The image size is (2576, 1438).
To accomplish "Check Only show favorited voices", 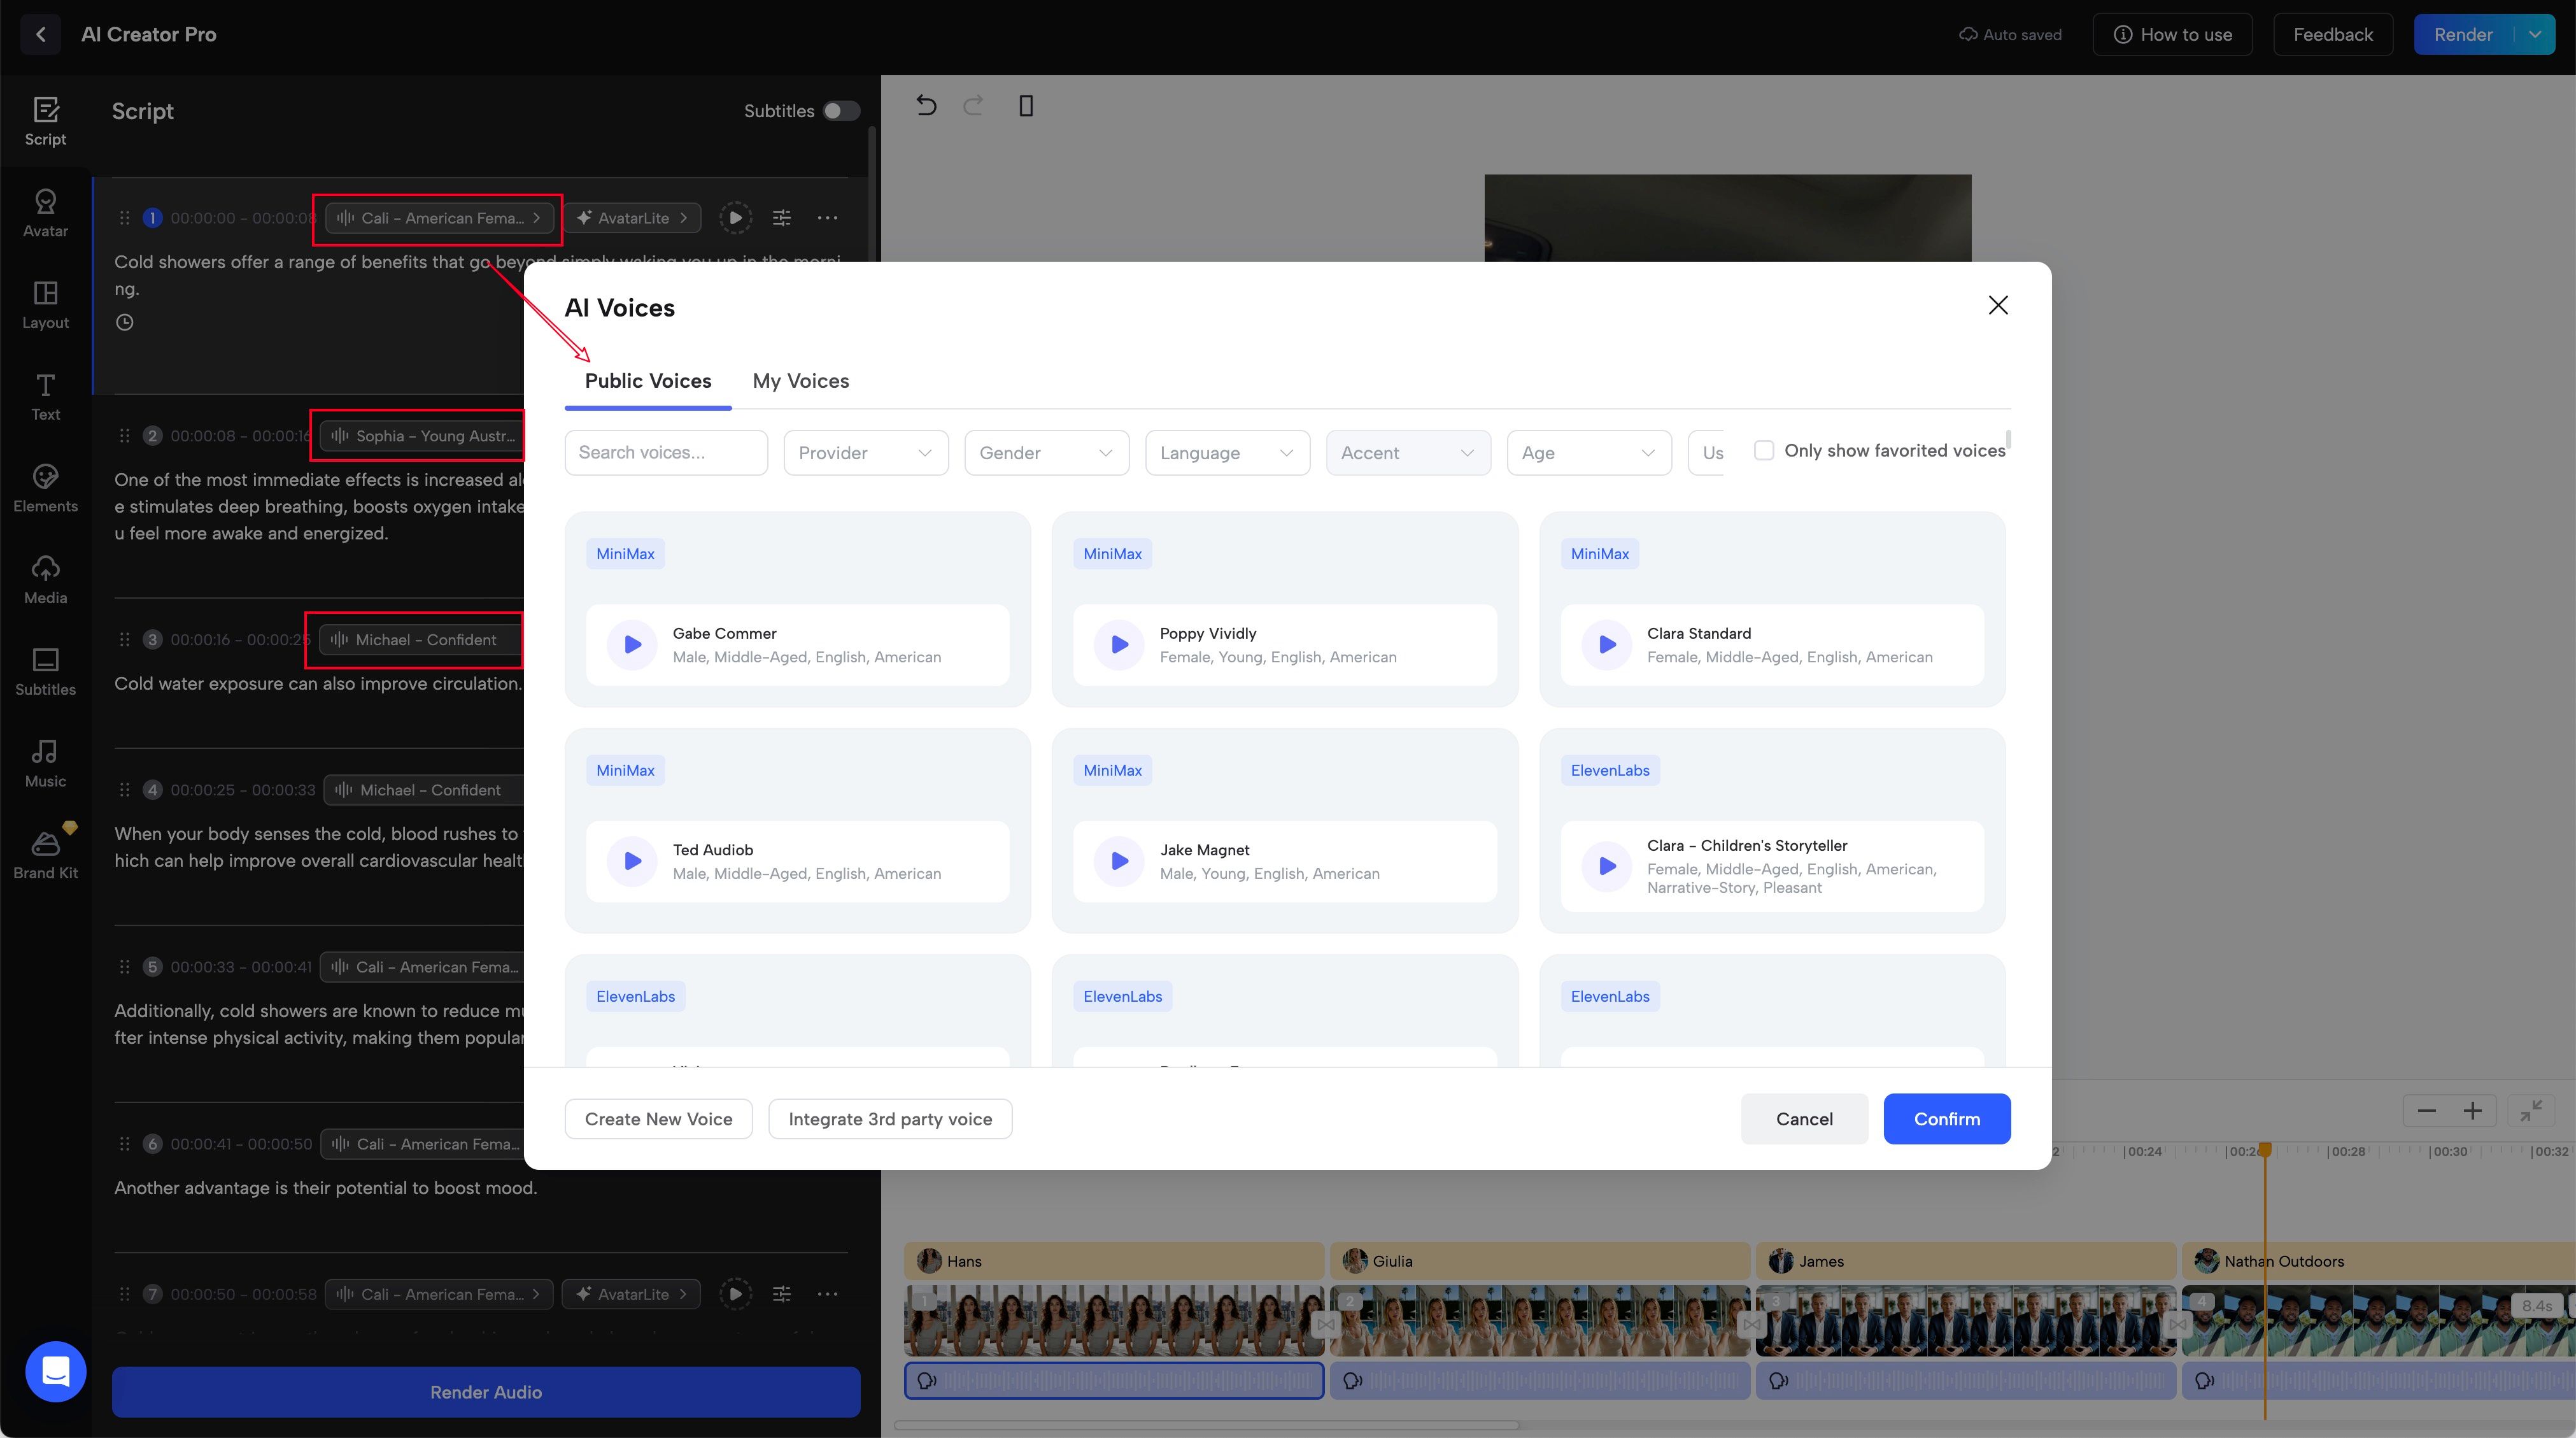I will click(1764, 451).
